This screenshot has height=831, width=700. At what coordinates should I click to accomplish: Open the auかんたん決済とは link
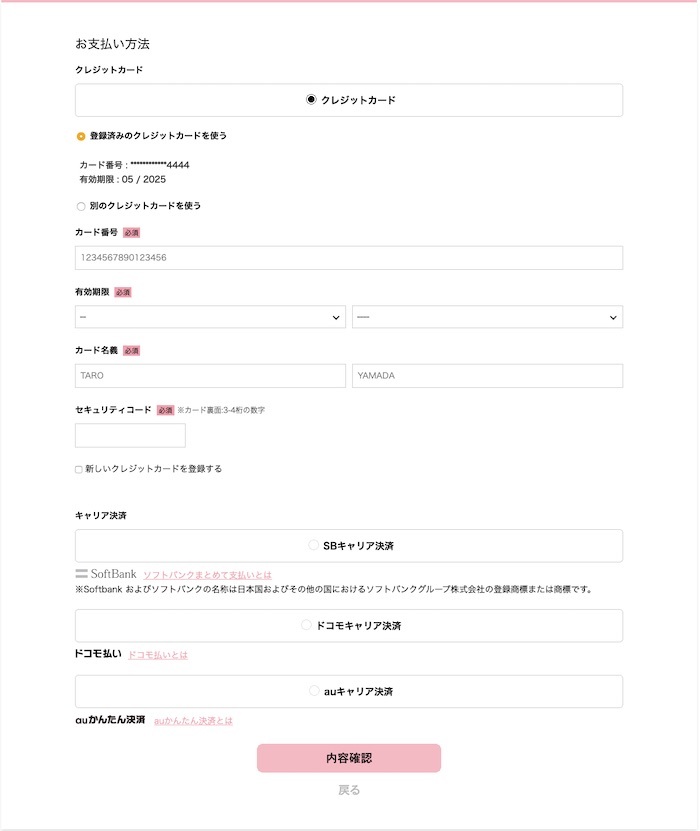[x=193, y=721]
